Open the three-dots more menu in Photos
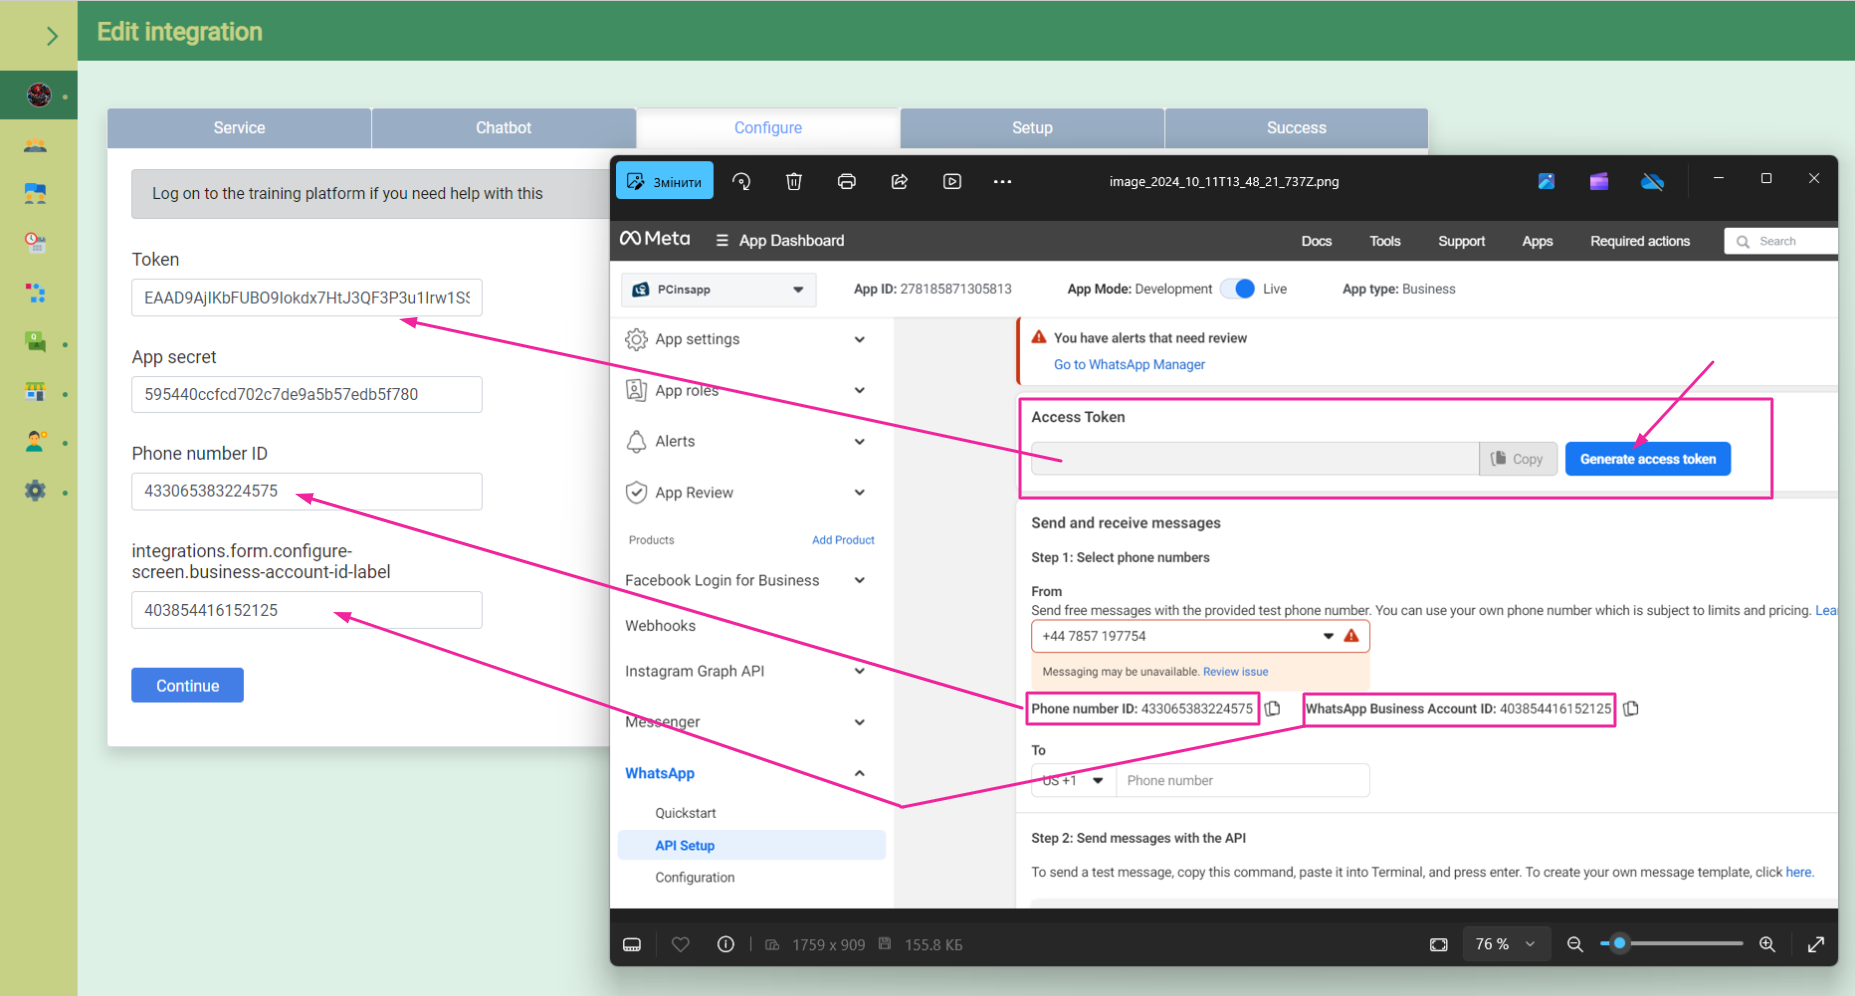This screenshot has height=996, width=1855. coord(1002,181)
